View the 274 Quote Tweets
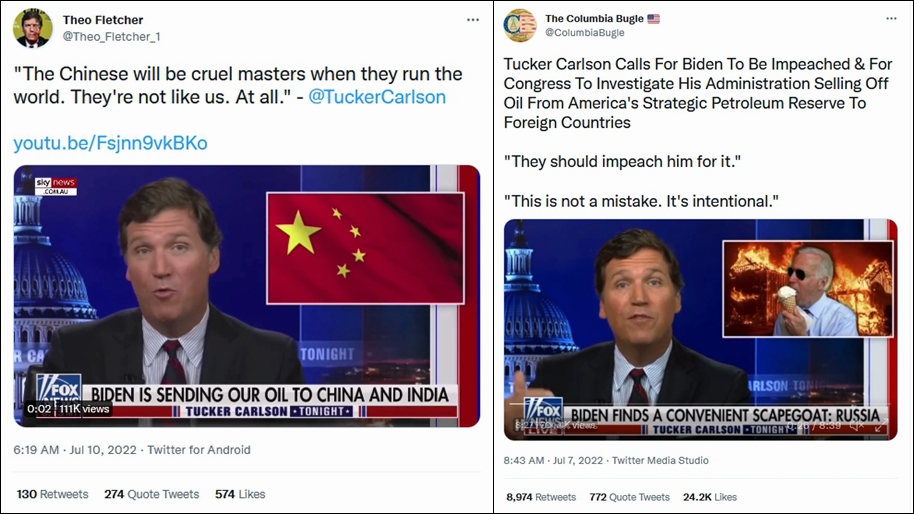Image resolution: width=914 pixels, height=514 pixels. [152, 494]
